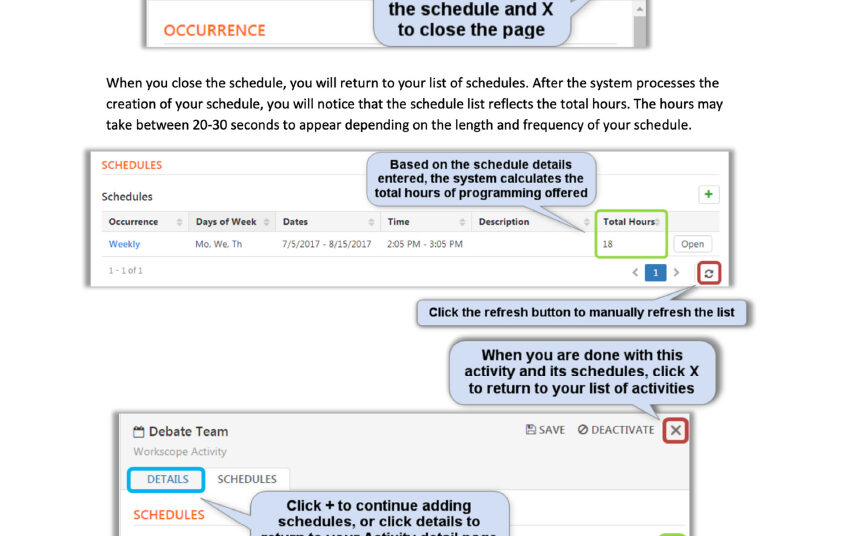Open the Weekly occurrence link
This screenshot has height=536, width=842.
(x=124, y=244)
